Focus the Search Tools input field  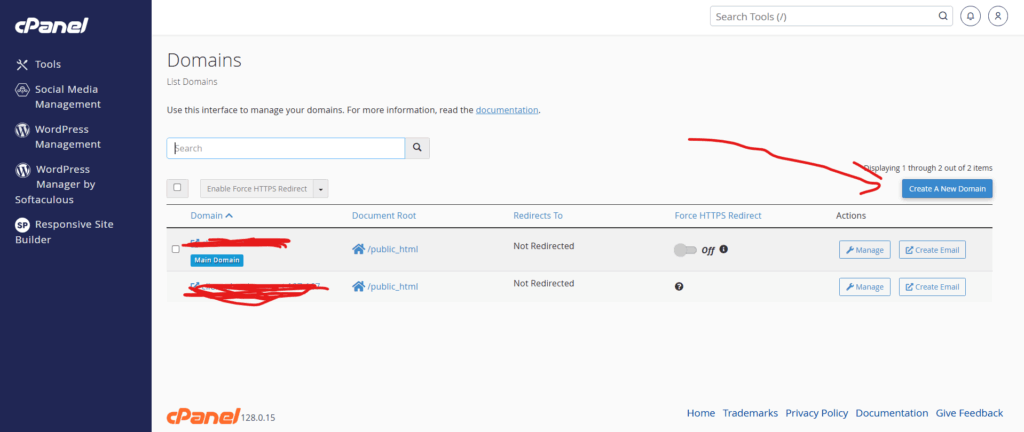point(820,17)
